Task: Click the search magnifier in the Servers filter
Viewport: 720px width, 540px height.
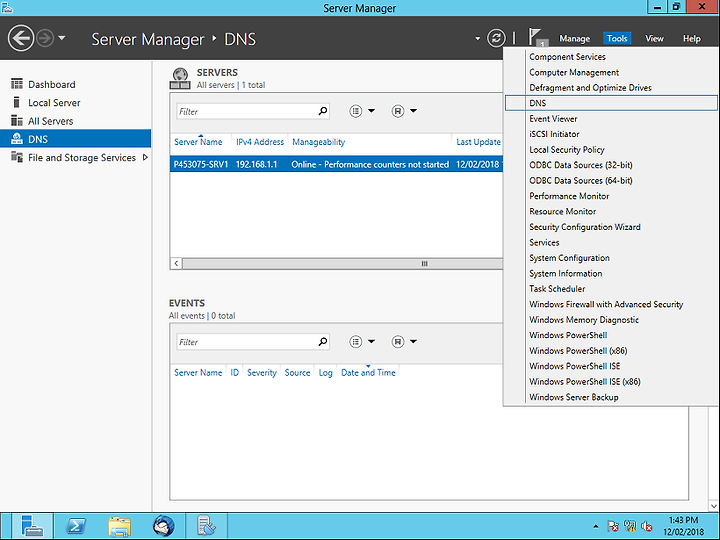Action: (x=323, y=111)
